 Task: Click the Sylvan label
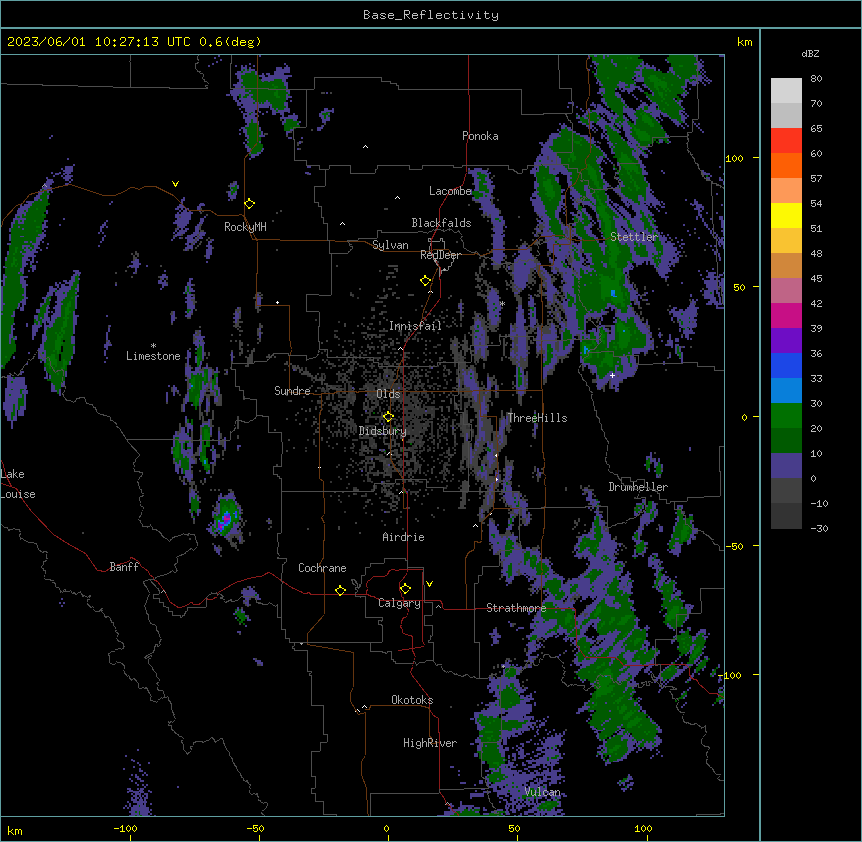pyautogui.click(x=390, y=245)
